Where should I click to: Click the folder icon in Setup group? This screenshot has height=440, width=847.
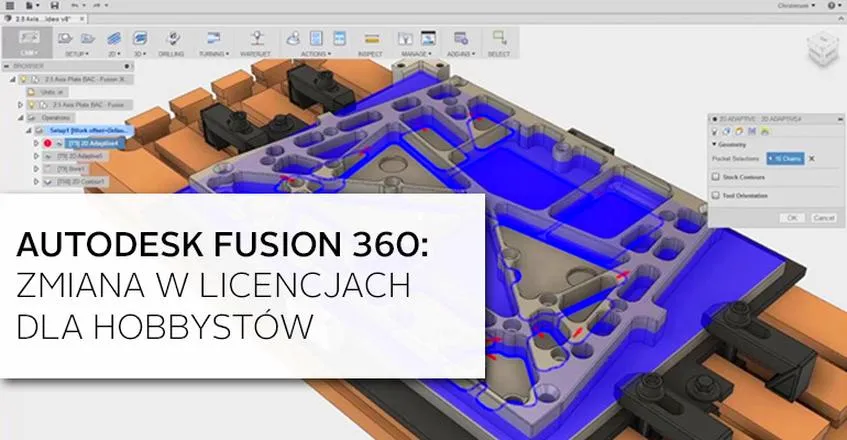[x=88, y=38]
